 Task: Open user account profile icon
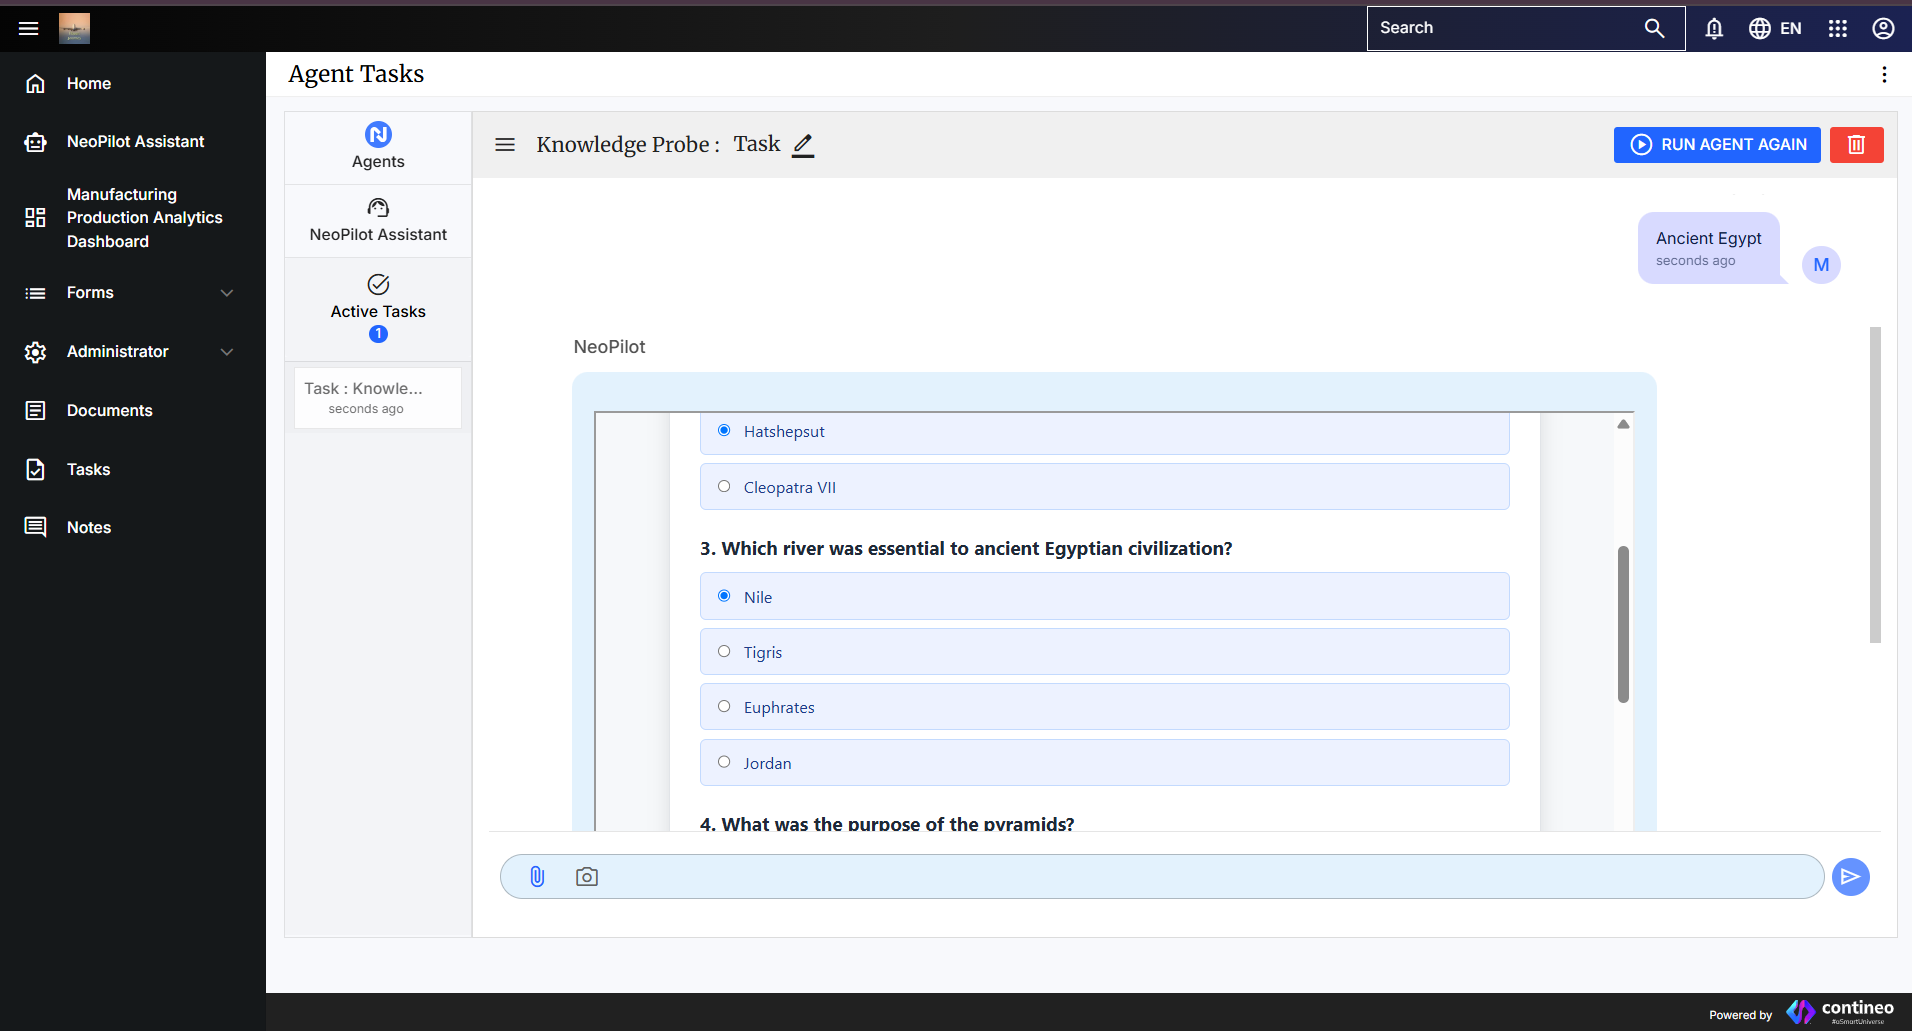(1883, 28)
